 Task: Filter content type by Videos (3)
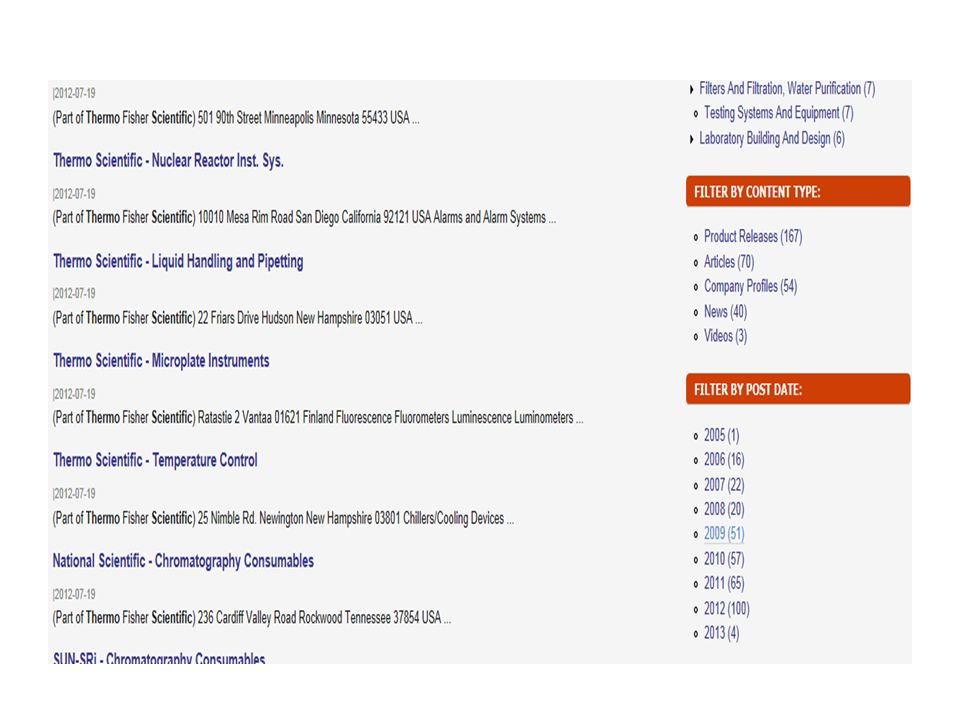point(725,336)
